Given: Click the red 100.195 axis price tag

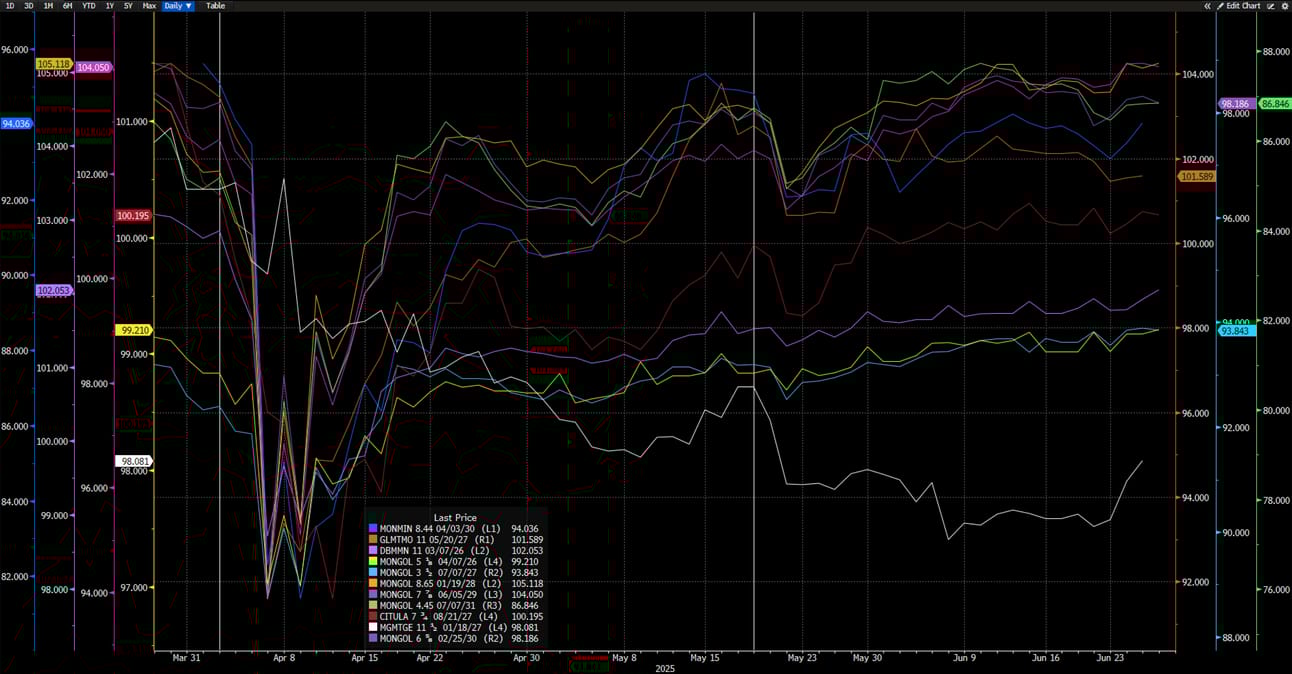Looking at the screenshot, I should tap(133, 216).
